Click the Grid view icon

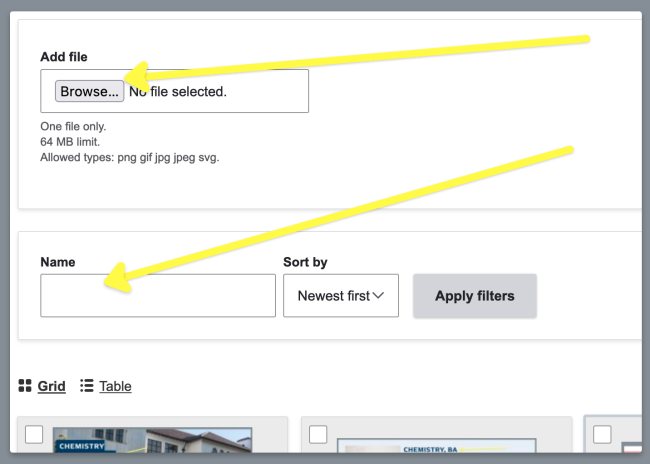25,386
